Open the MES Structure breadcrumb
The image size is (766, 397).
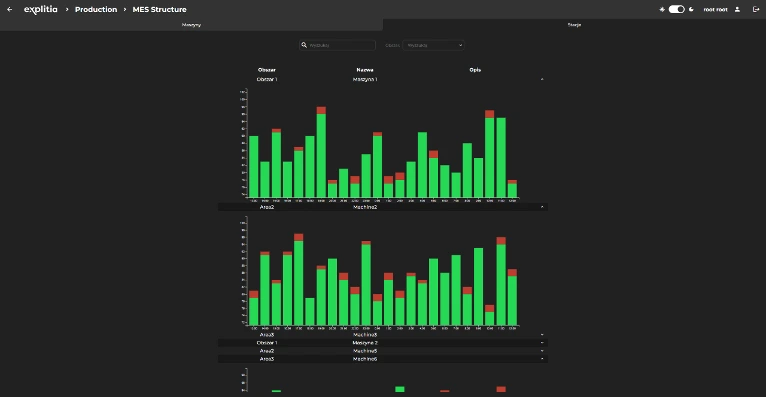click(x=159, y=9)
